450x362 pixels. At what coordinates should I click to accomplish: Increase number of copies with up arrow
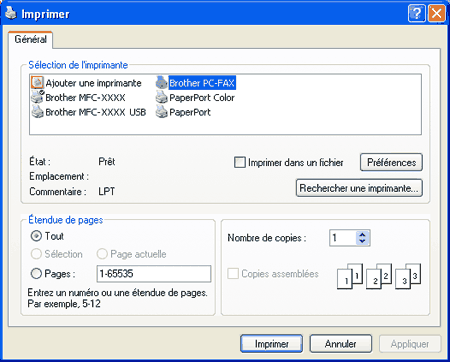pos(363,234)
